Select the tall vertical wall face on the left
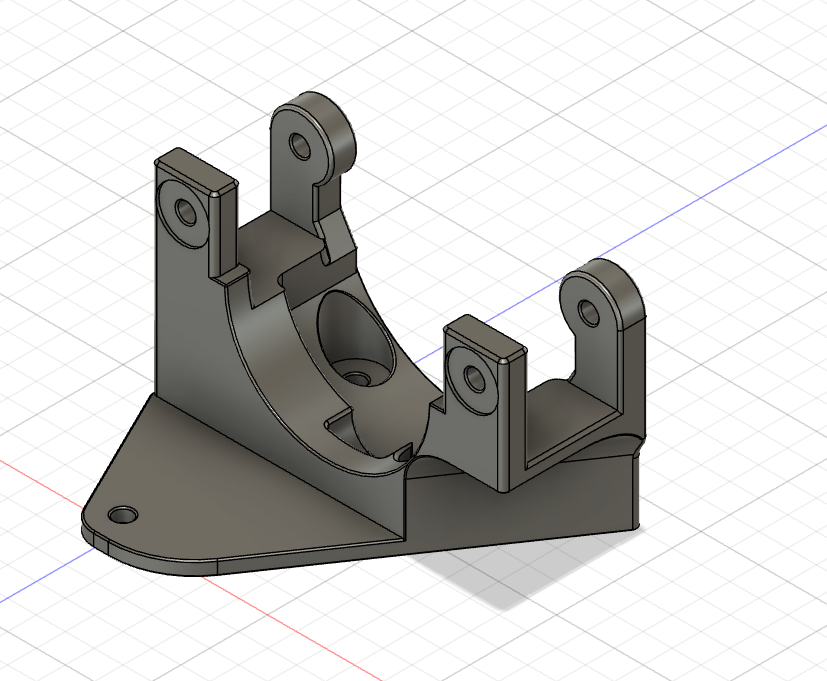The width and height of the screenshot is (827, 681). (x=190, y=330)
